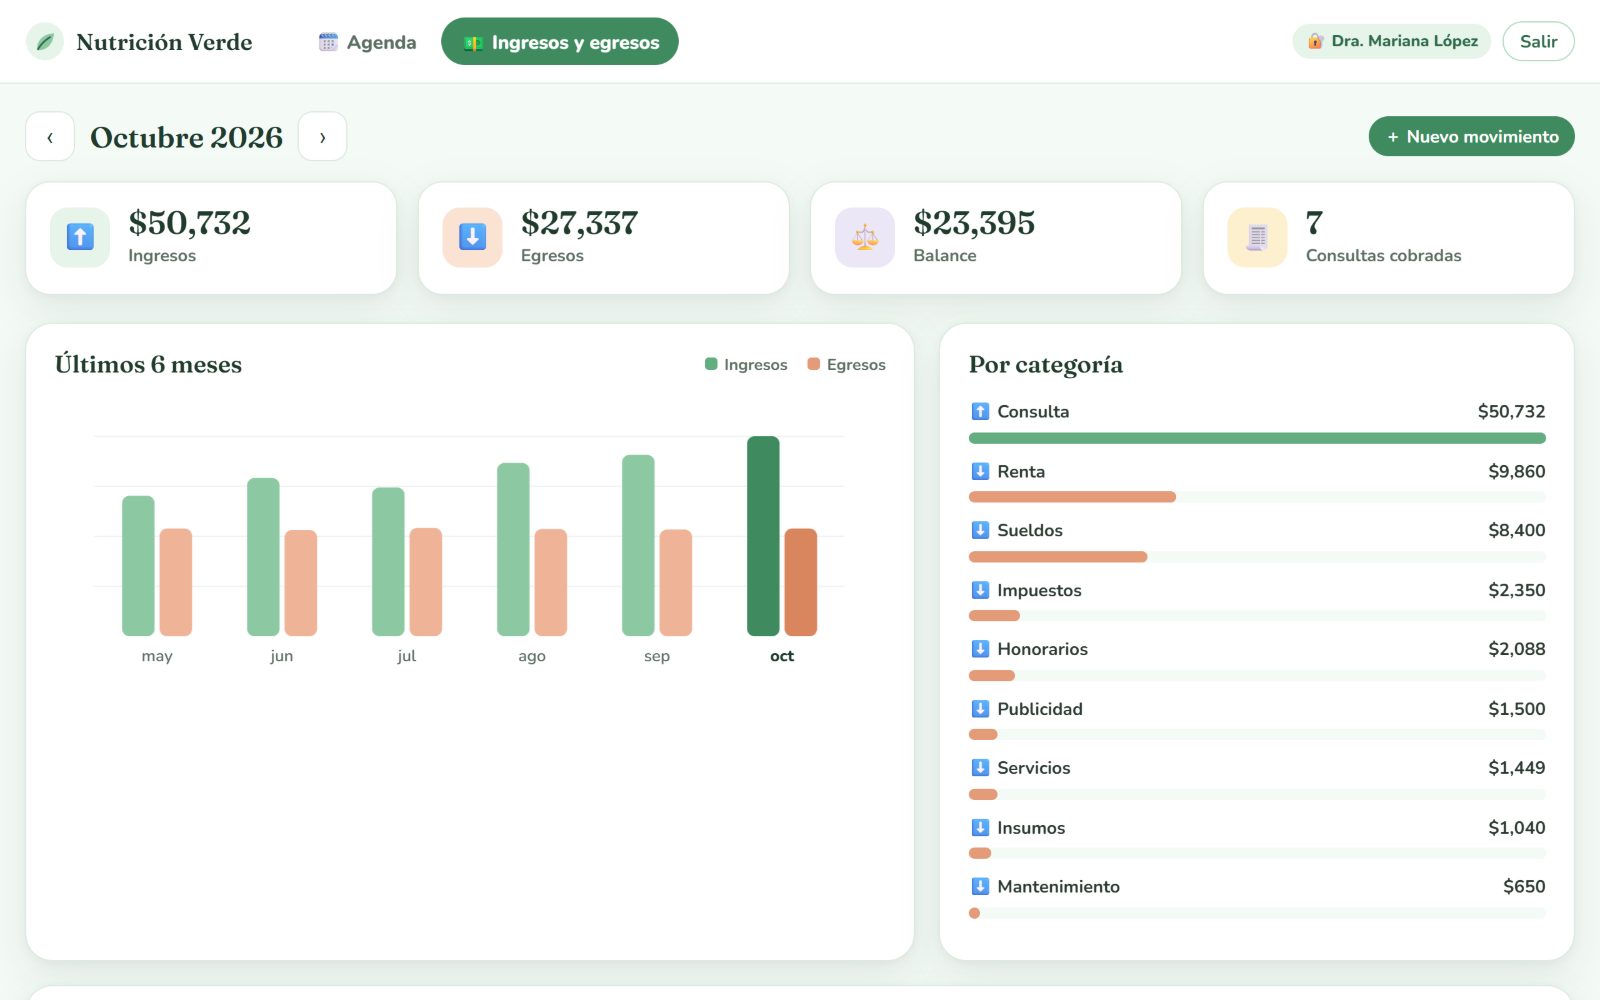This screenshot has width=1600, height=1000.
Task: Click the Nuevo movimiento button
Action: coord(1471,136)
